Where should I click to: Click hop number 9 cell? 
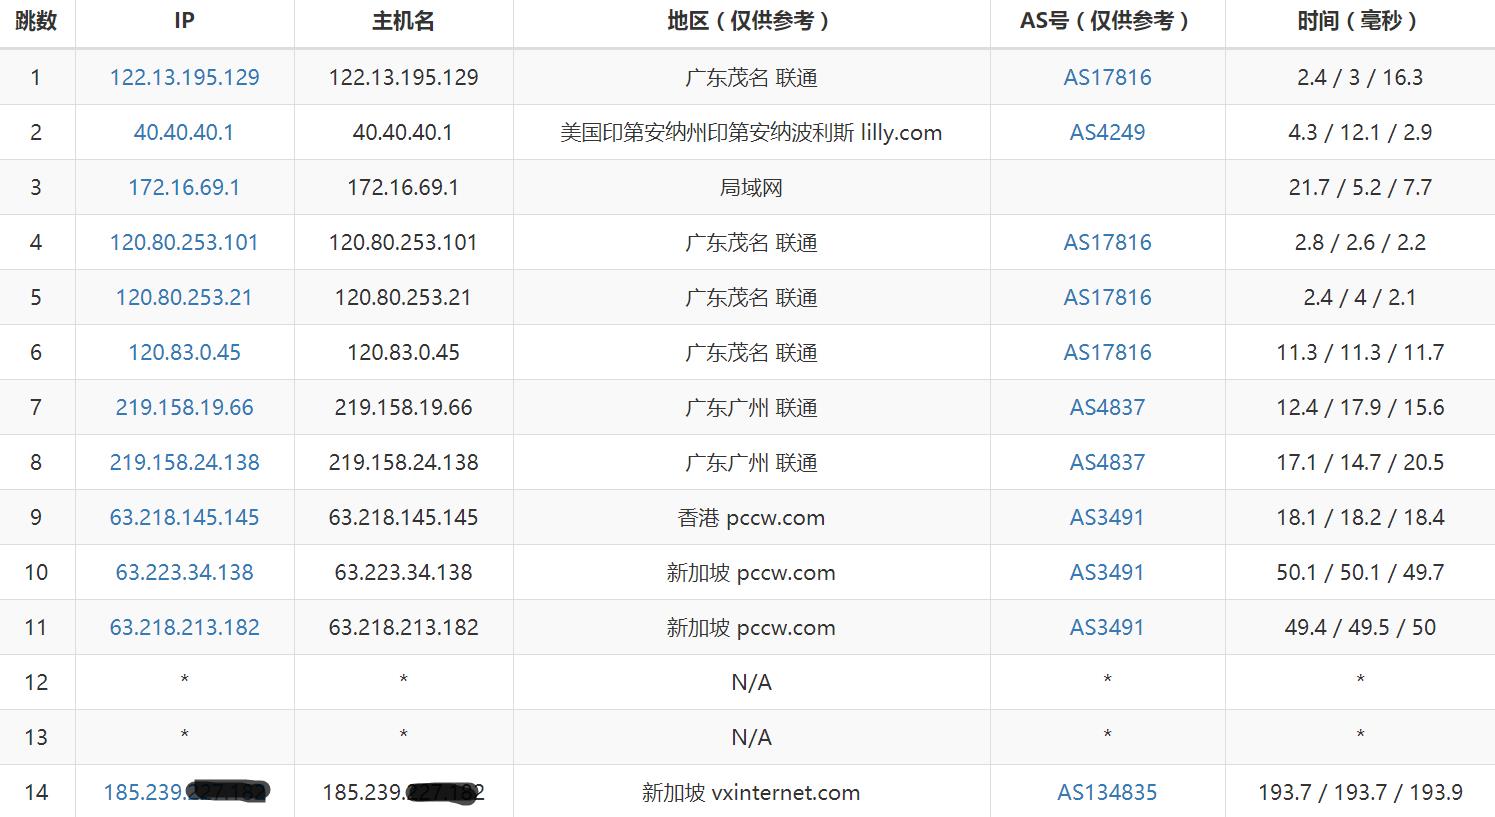[x=36, y=518]
